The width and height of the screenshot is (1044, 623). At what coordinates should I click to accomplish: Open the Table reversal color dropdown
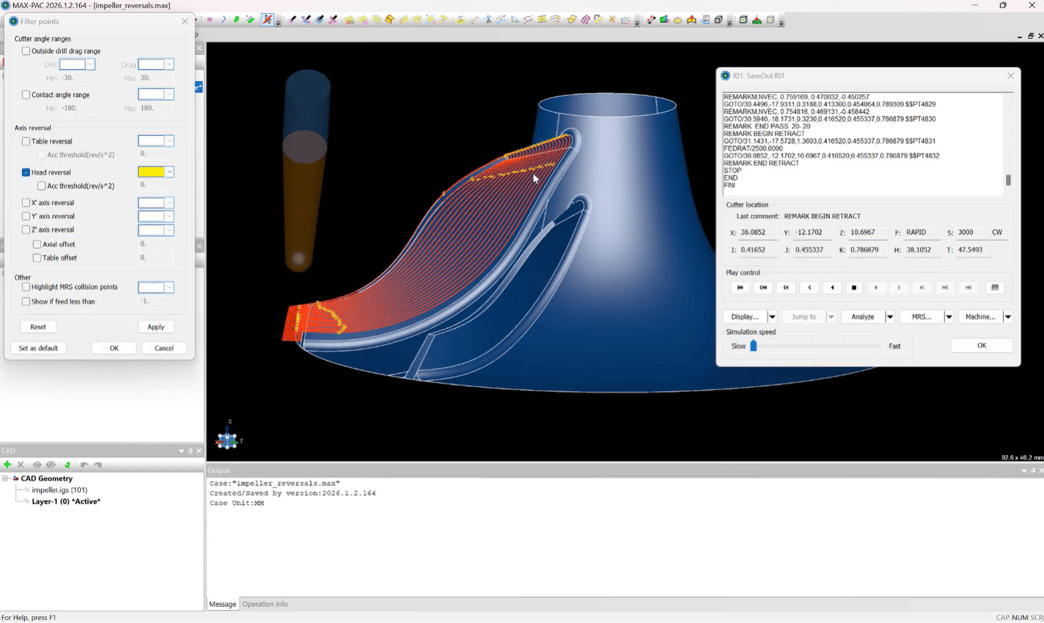click(x=169, y=141)
